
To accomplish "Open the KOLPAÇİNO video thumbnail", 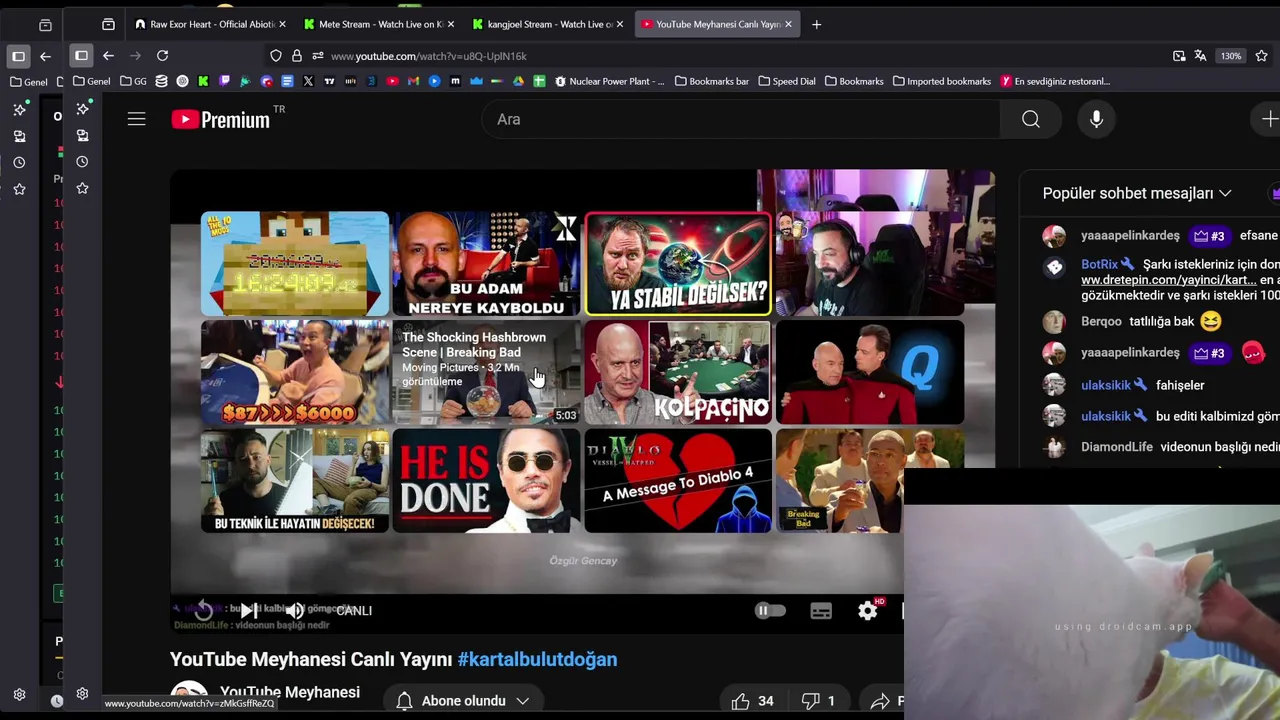I will pyautogui.click(x=678, y=372).
